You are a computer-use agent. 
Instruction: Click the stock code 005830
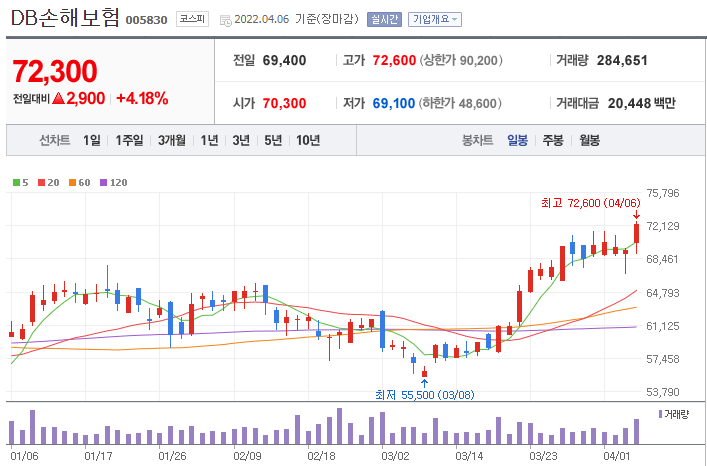(147, 20)
